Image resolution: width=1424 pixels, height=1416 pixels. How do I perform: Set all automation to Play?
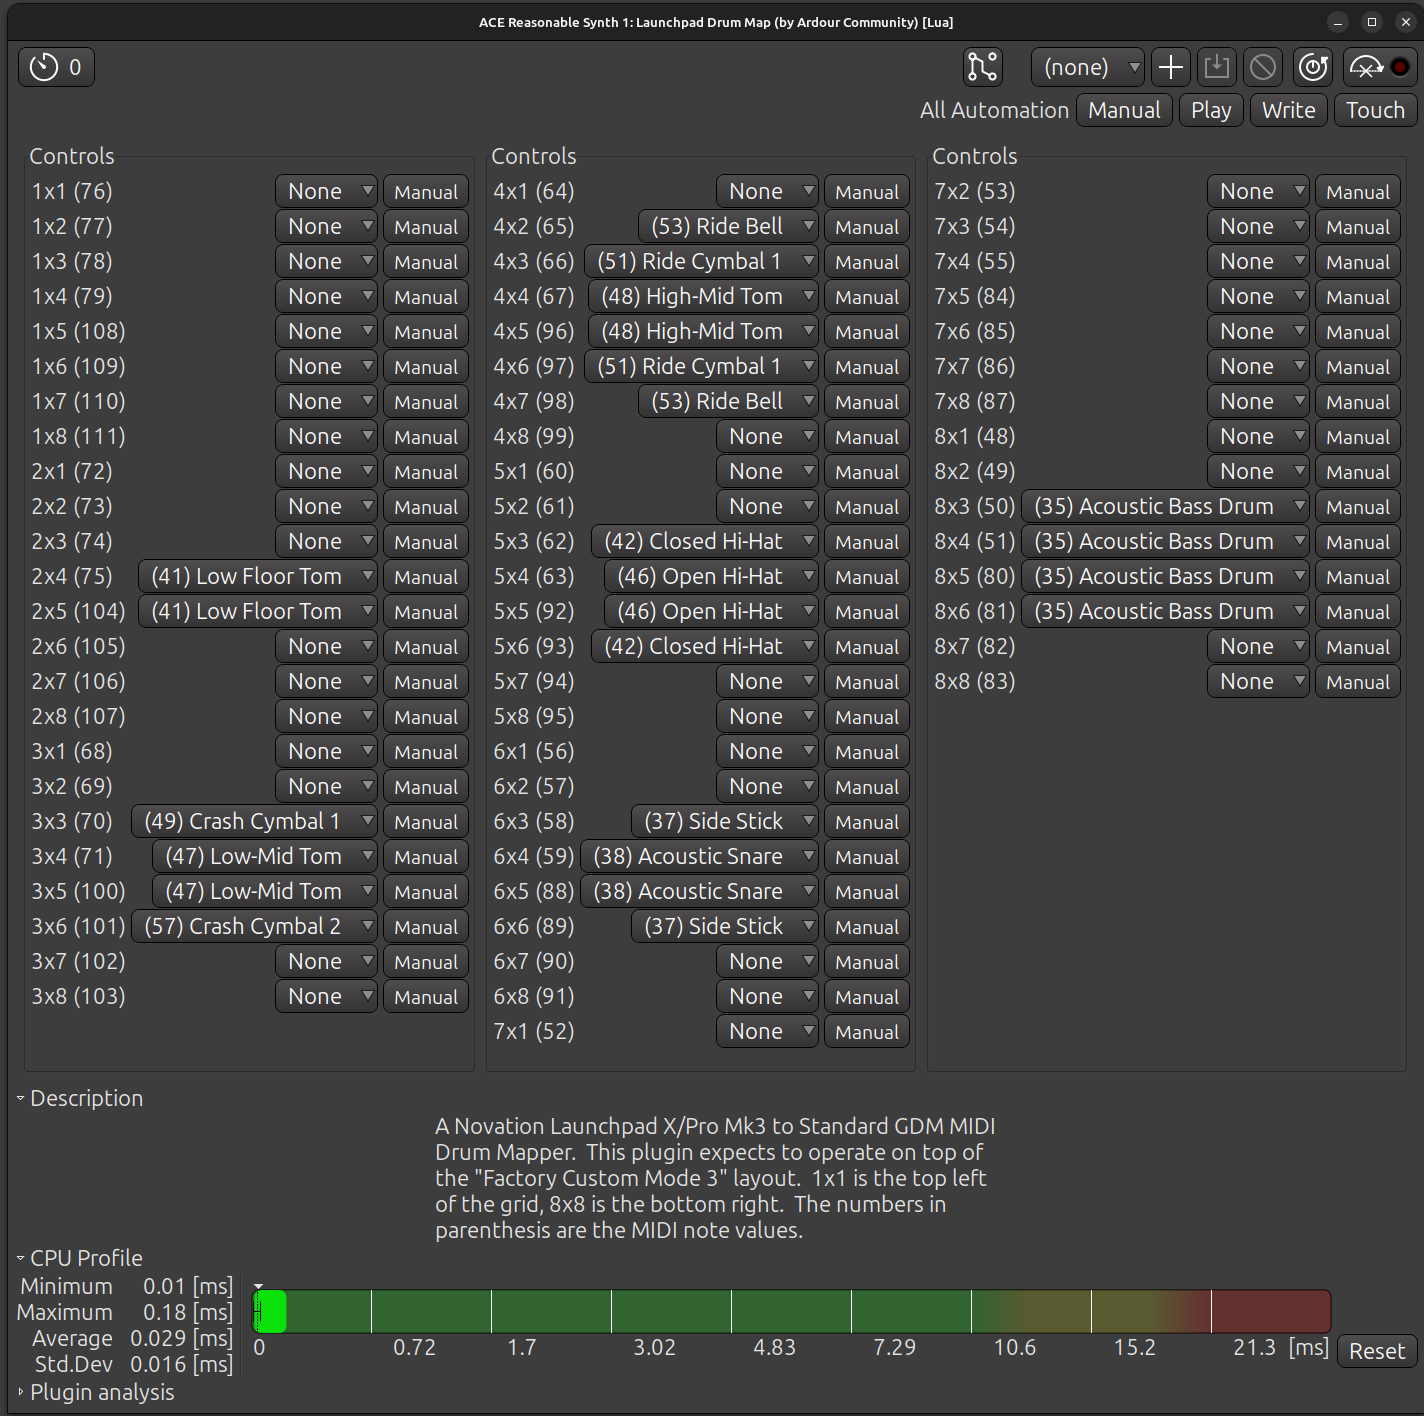(x=1210, y=110)
